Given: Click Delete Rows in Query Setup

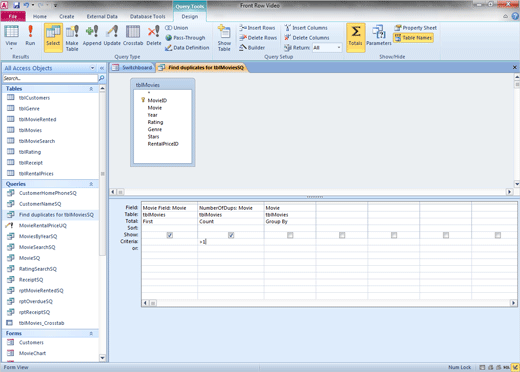Looking at the screenshot, I should tap(258, 38).
